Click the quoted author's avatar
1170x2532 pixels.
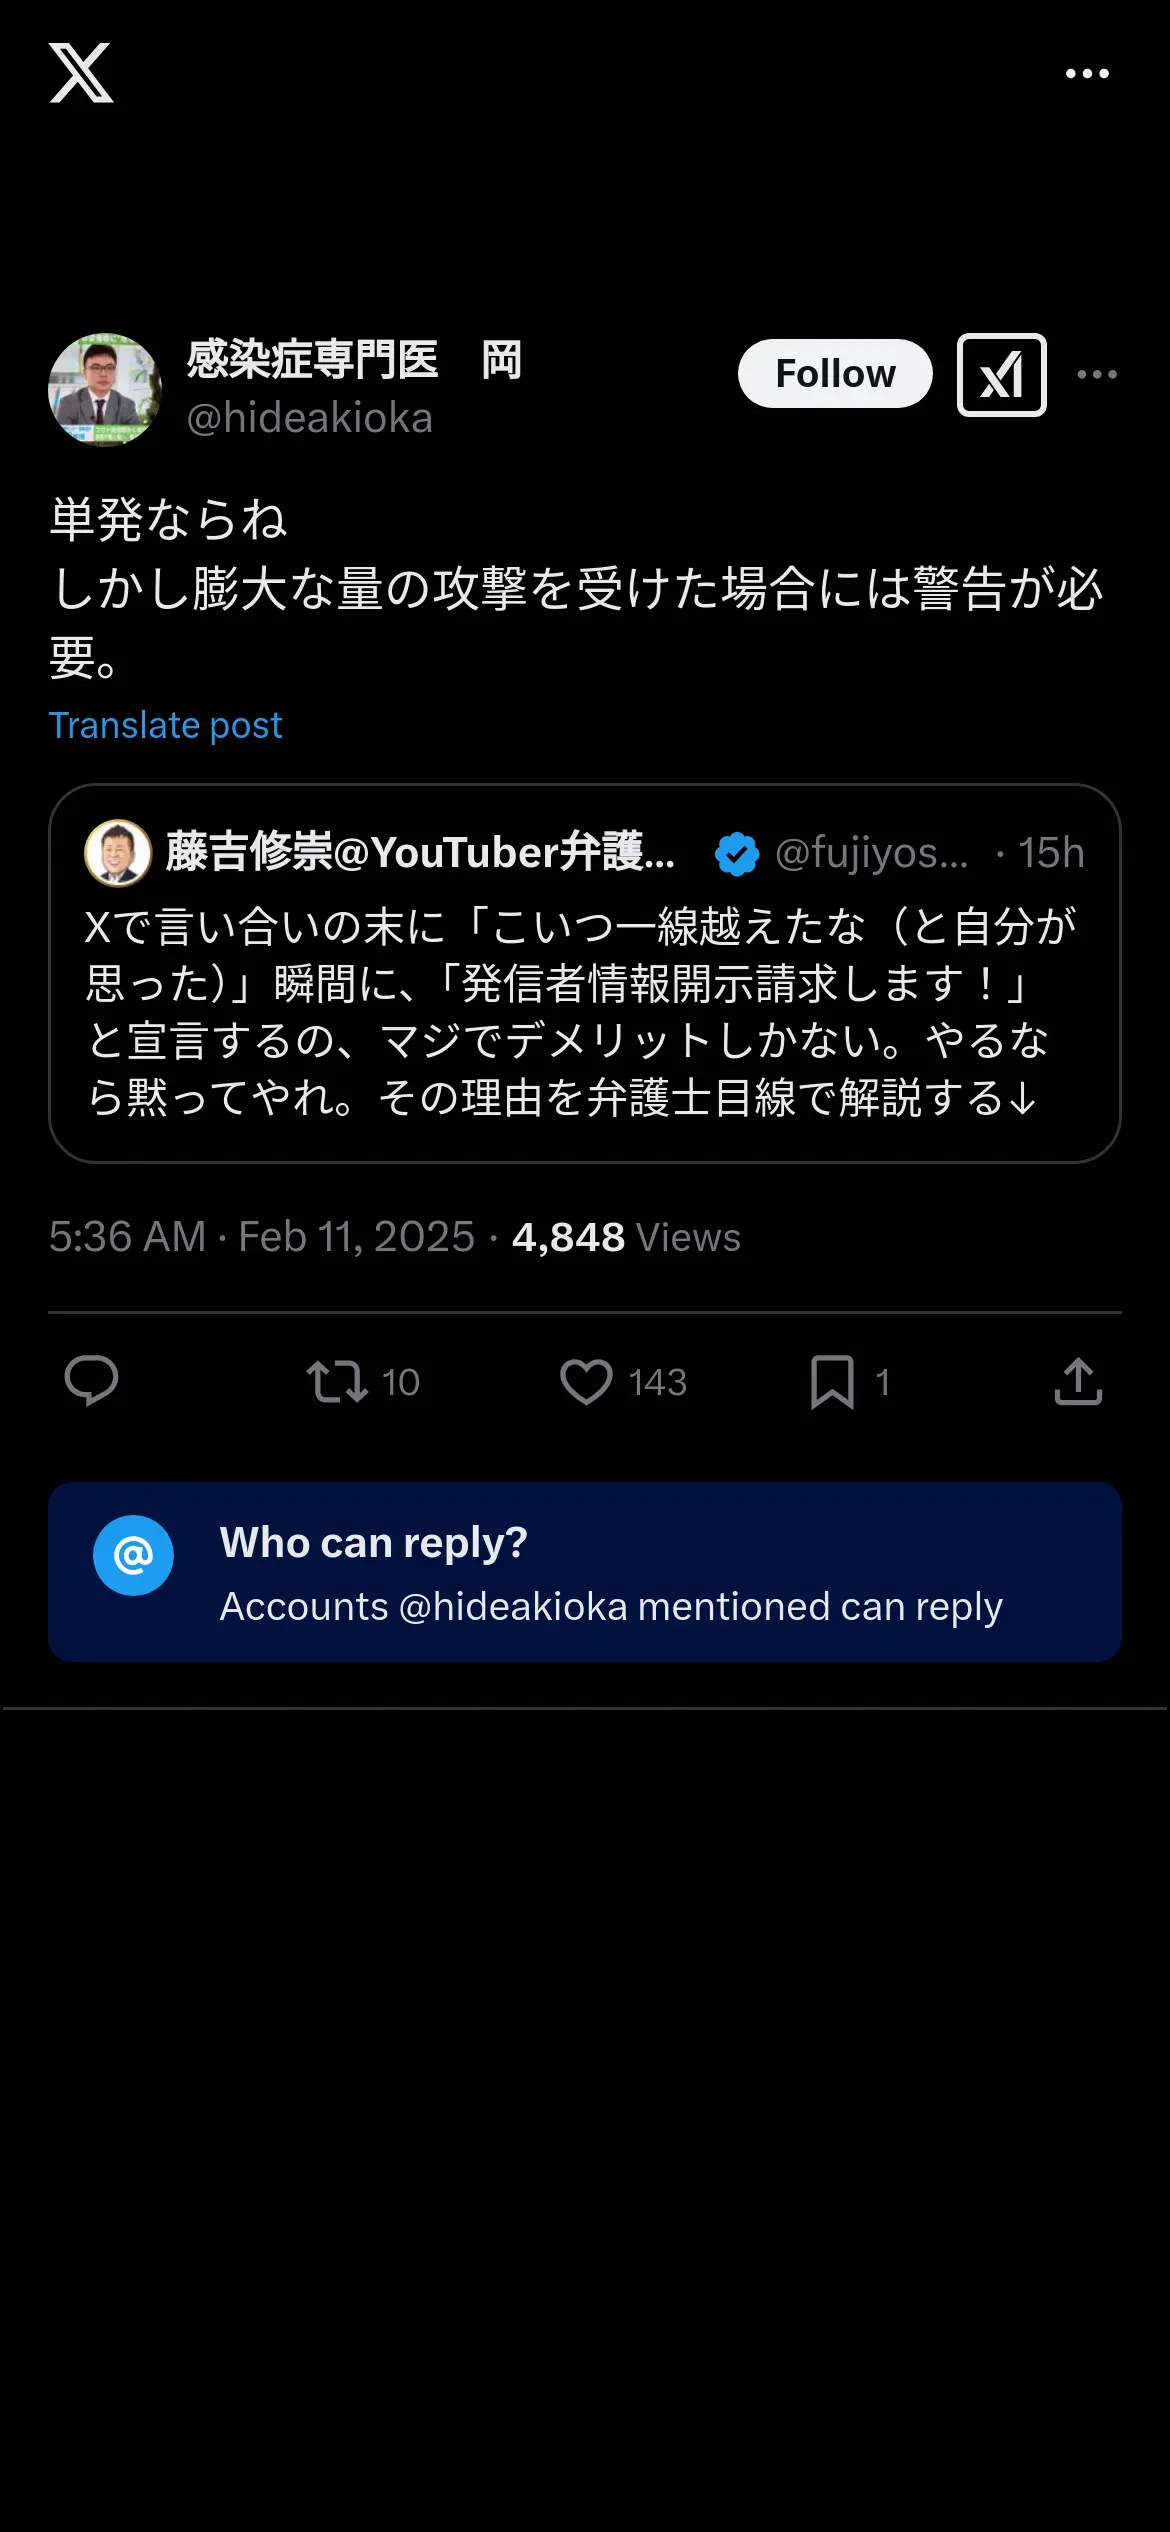click(118, 853)
